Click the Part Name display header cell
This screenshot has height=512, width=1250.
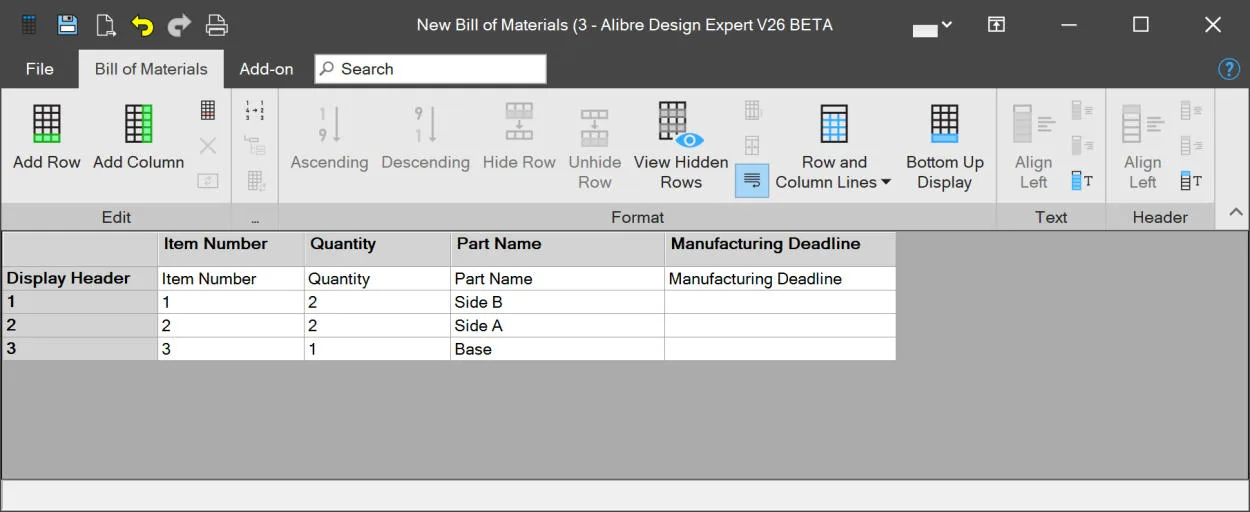click(557, 278)
